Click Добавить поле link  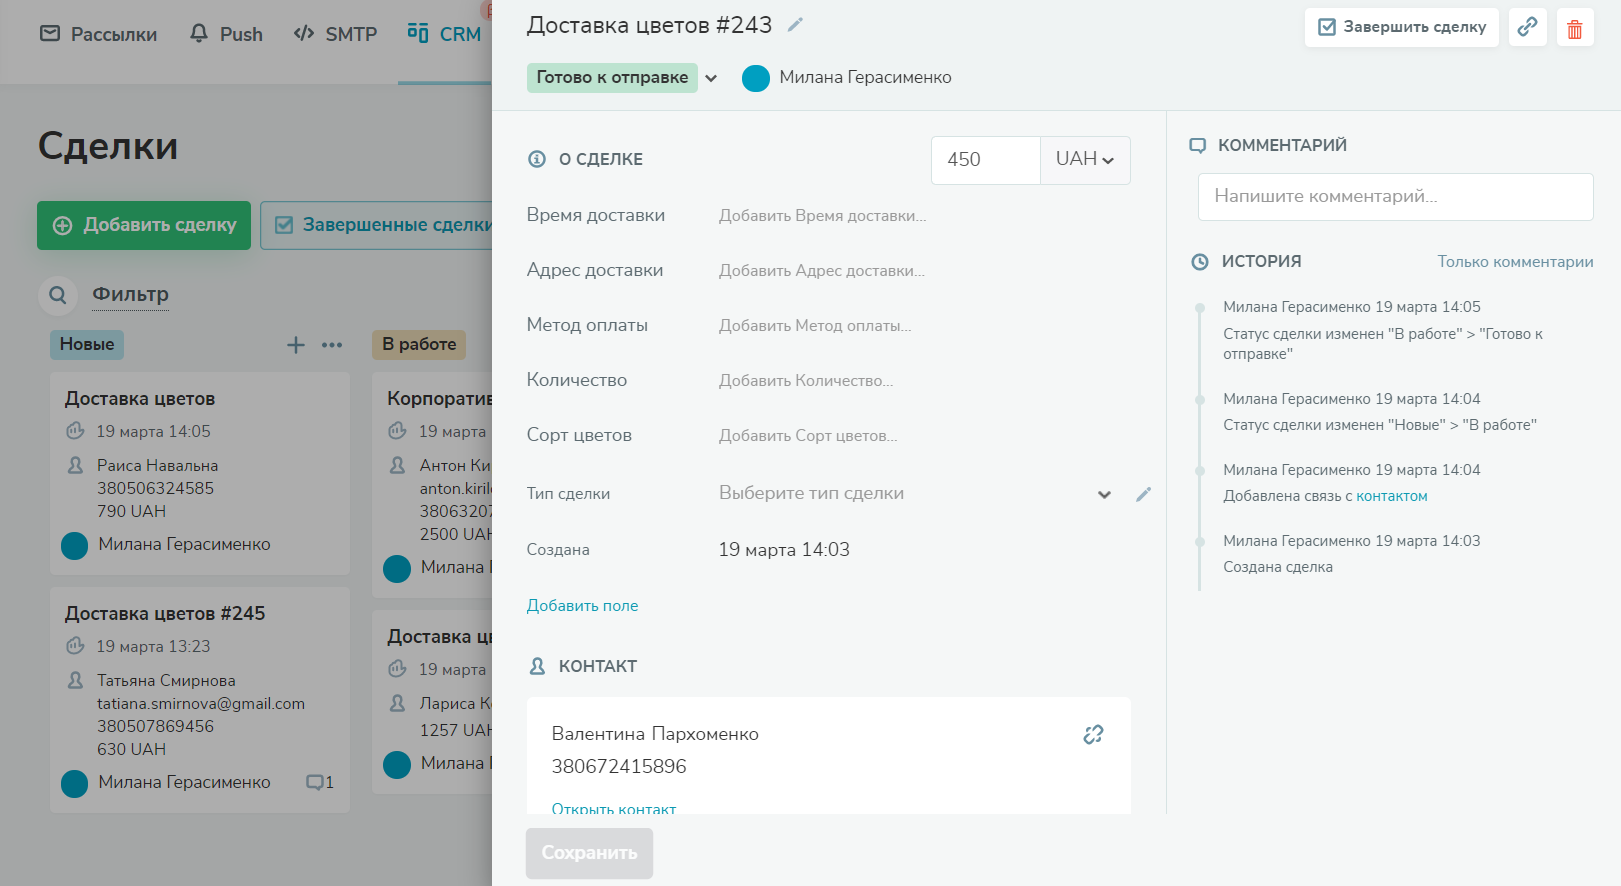[582, 606]
